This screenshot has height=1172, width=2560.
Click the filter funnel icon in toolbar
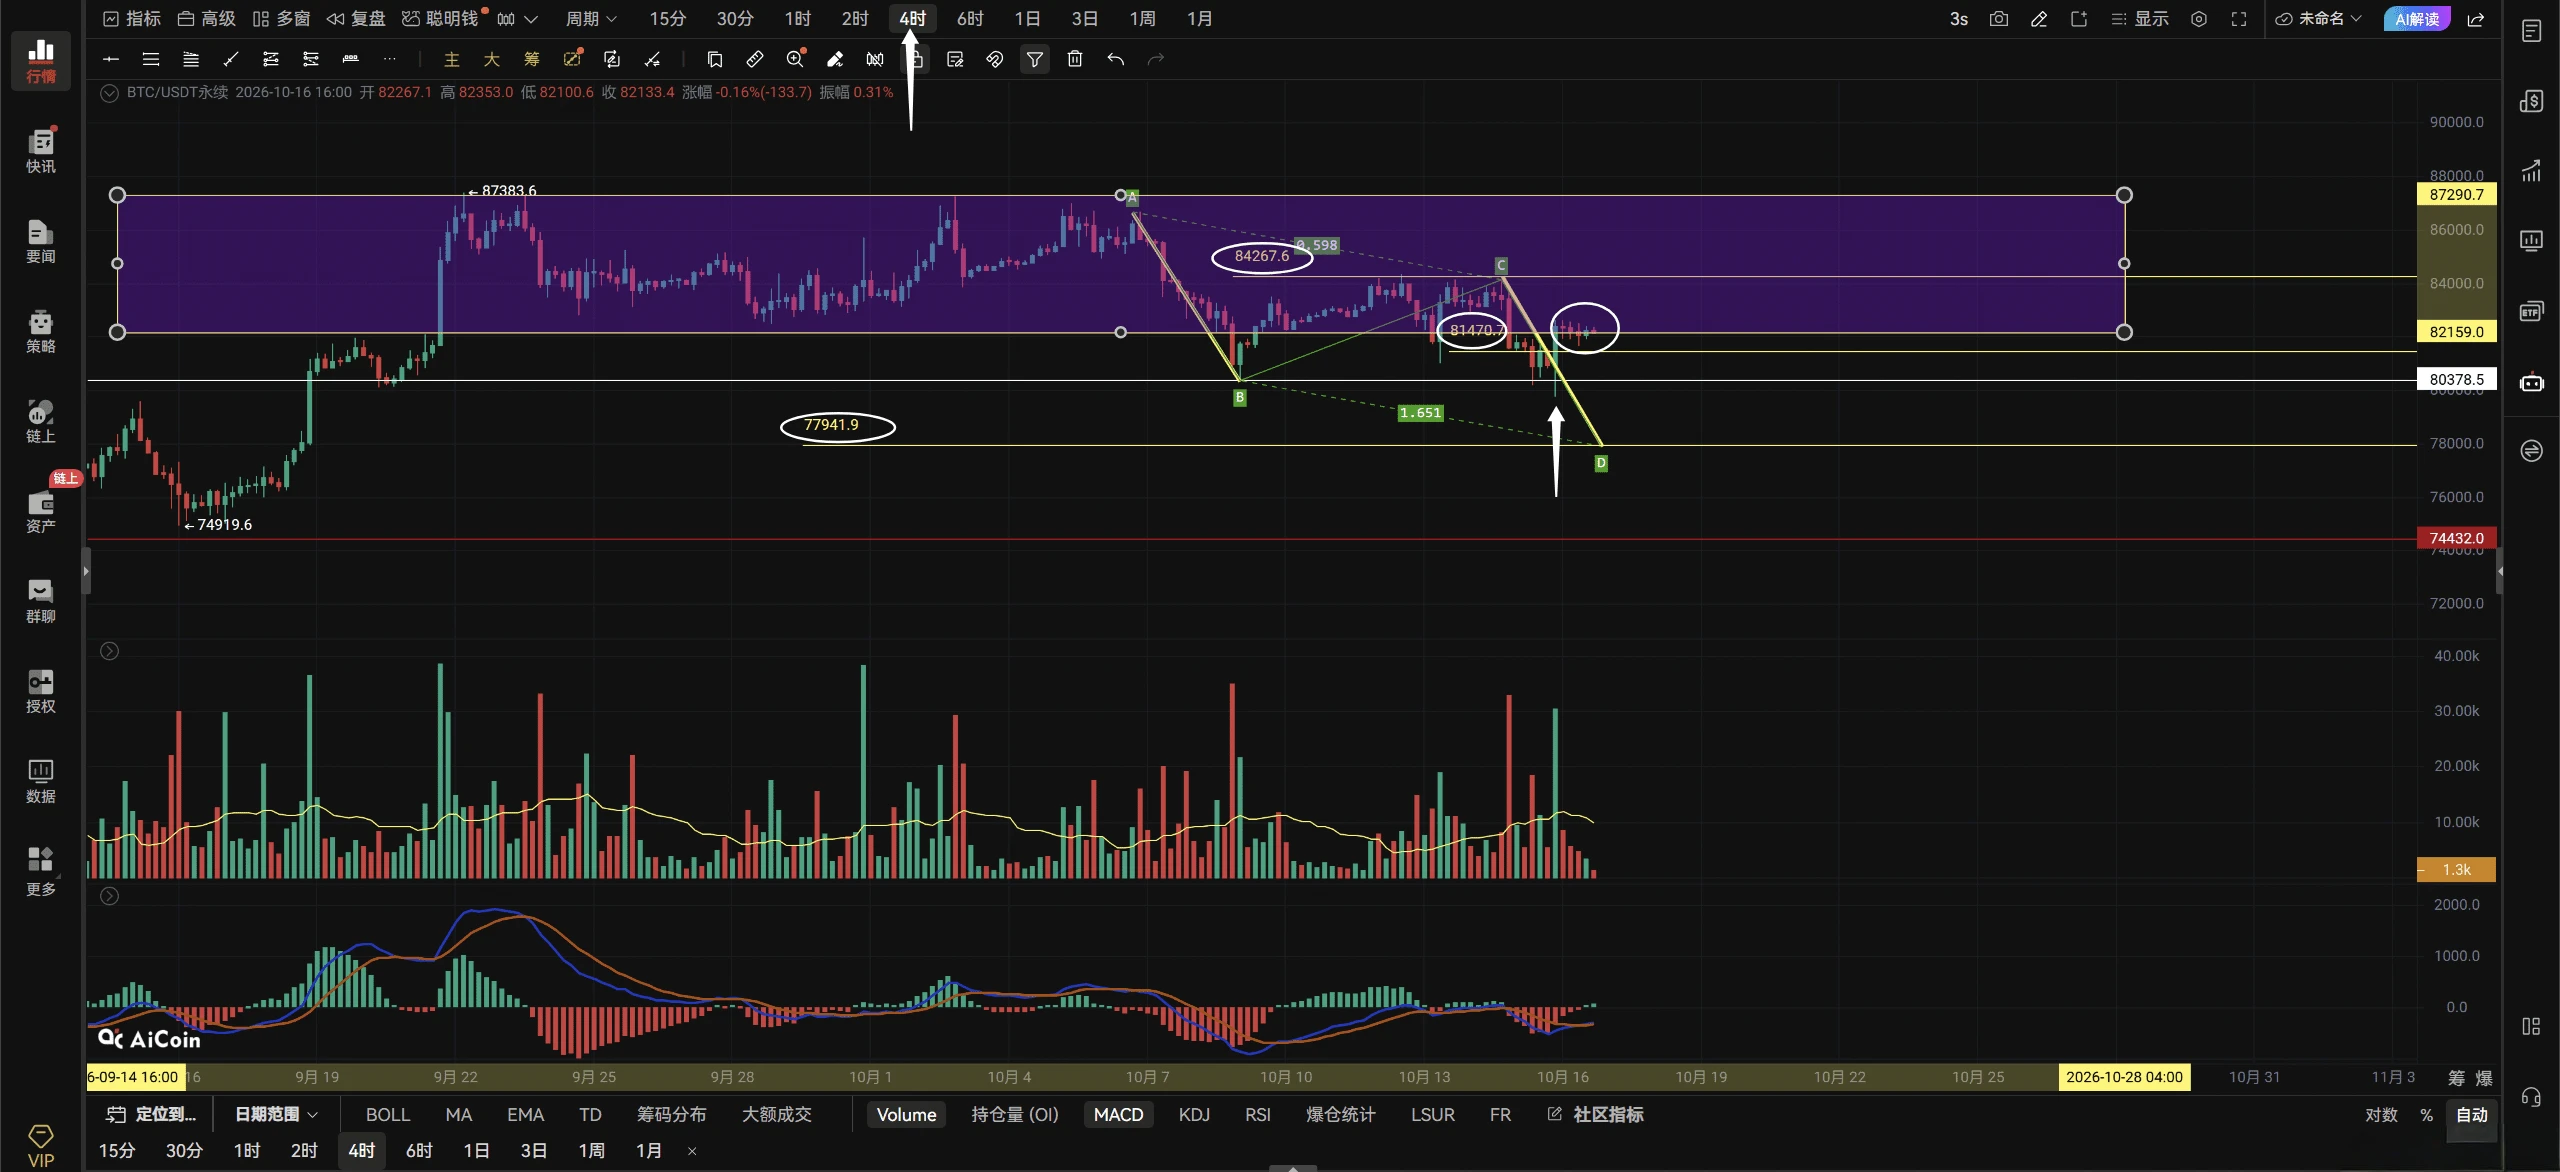point(1035,59)
